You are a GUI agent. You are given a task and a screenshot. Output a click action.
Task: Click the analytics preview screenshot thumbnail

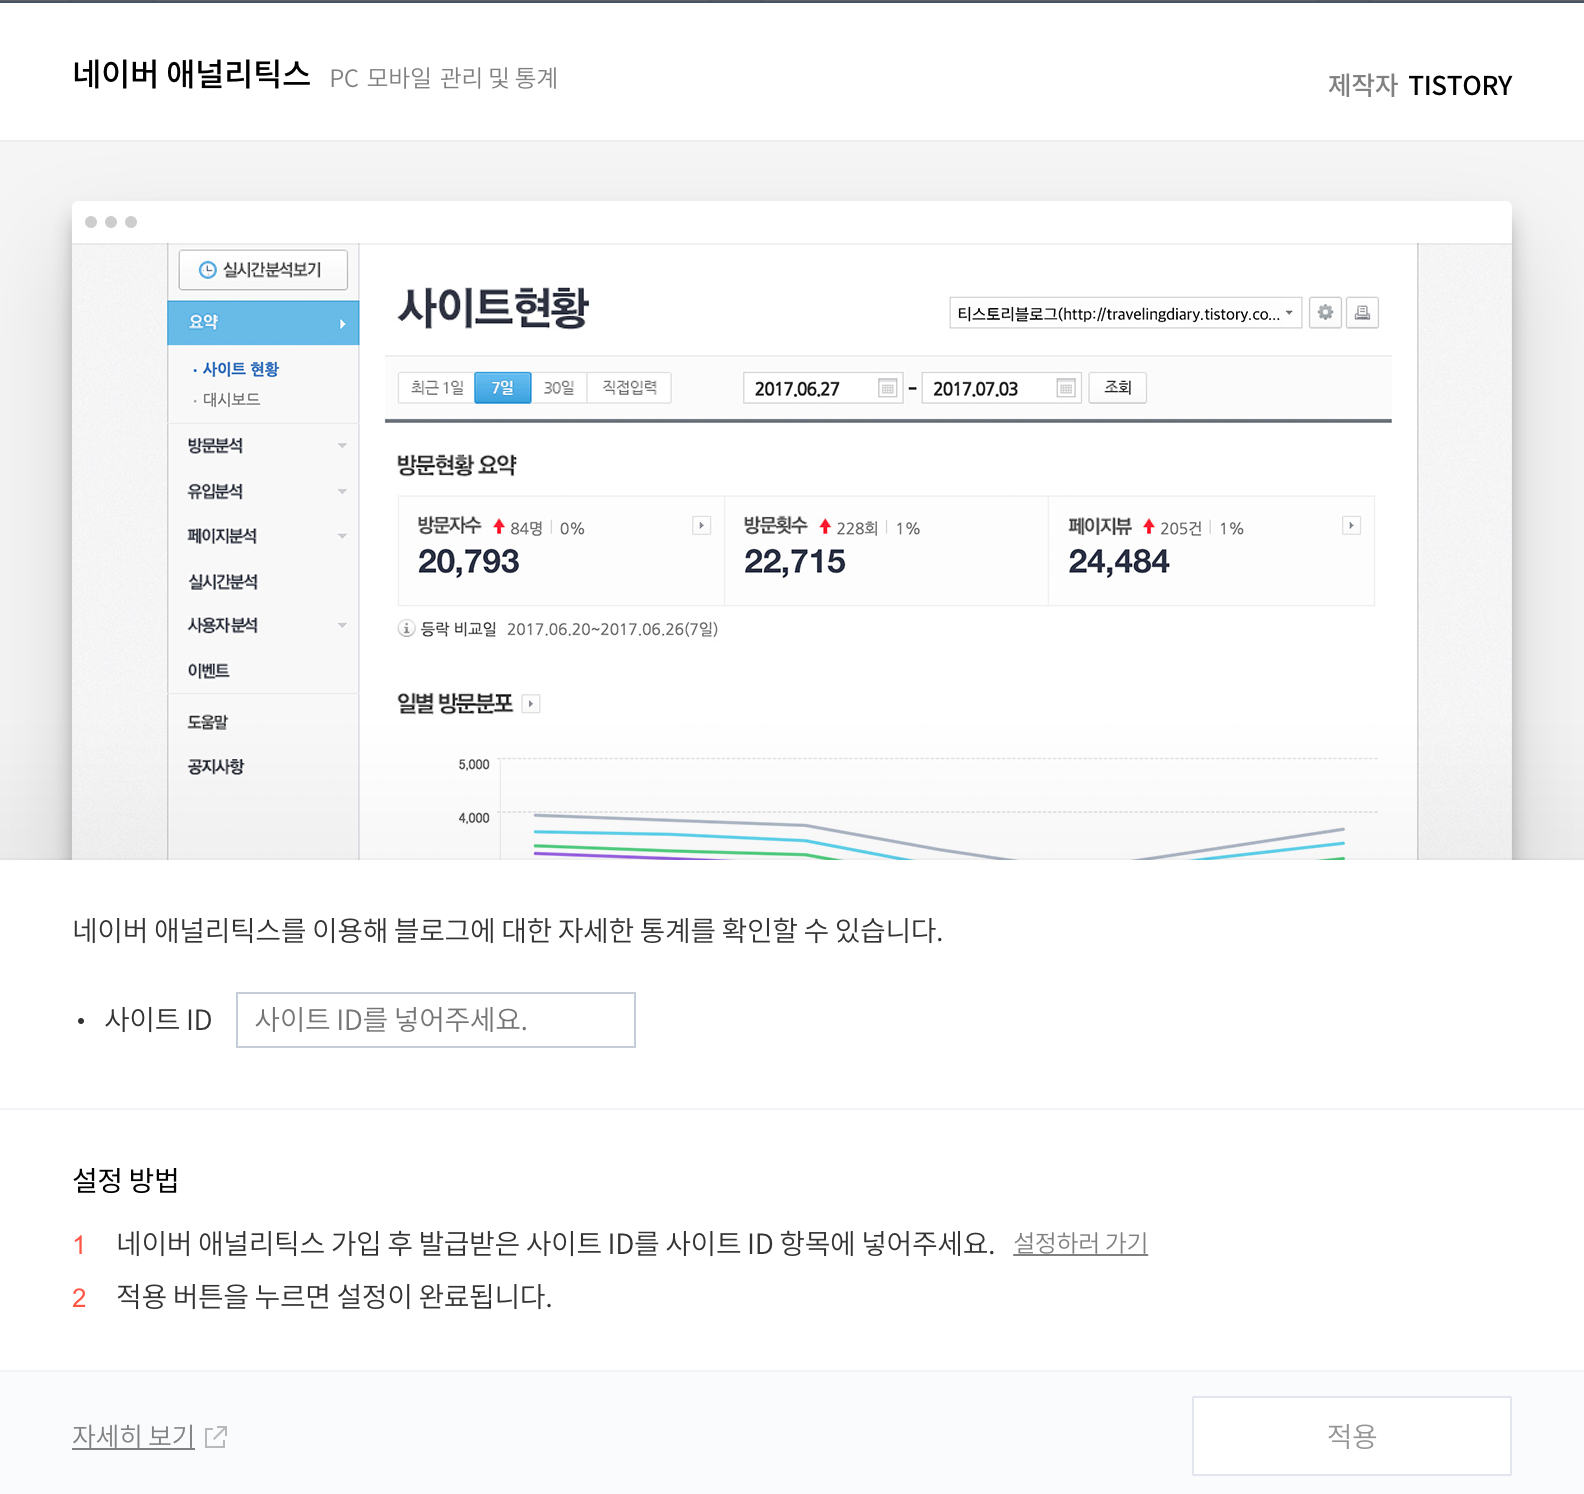point(792,530)
